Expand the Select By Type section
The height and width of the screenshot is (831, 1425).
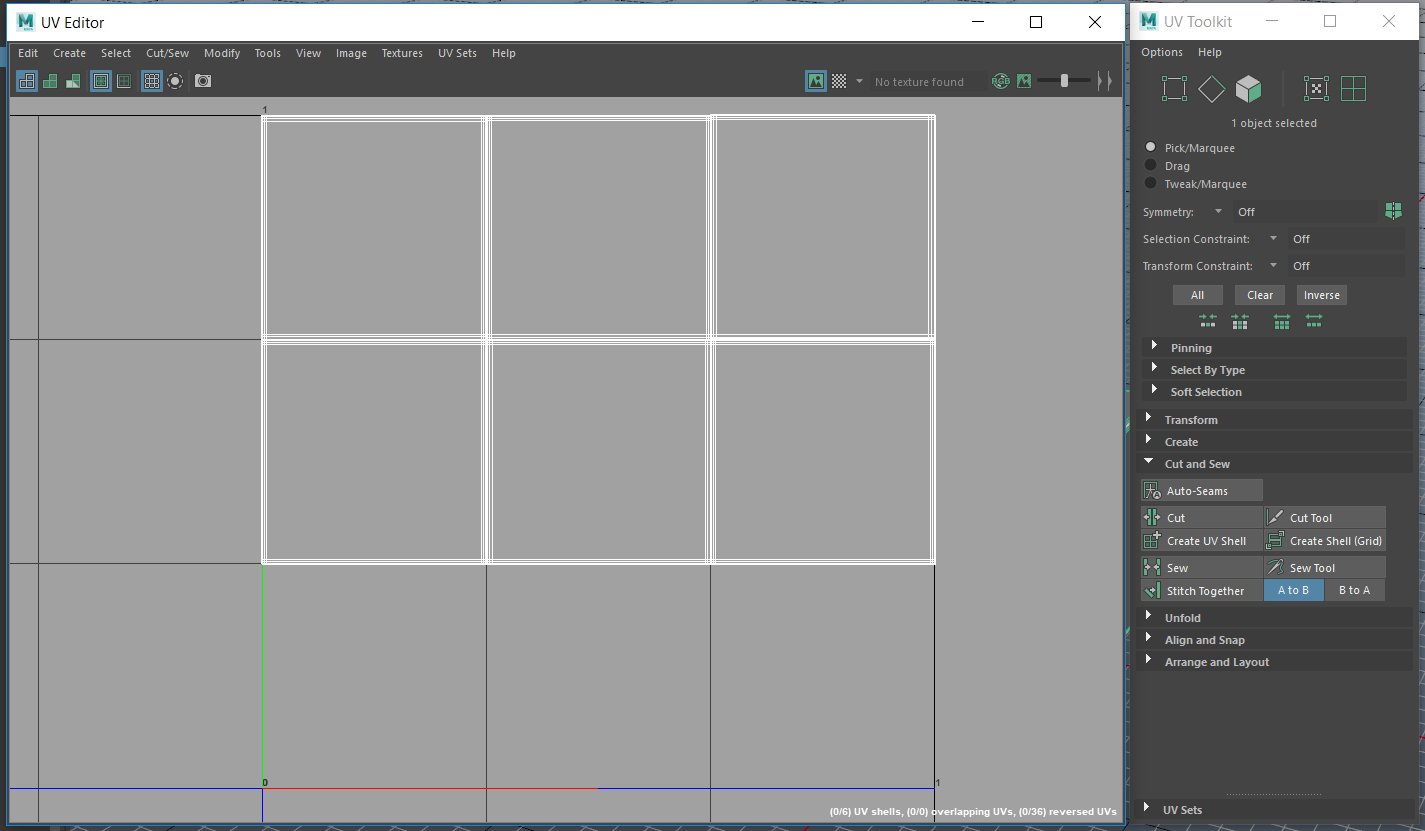[x=1274, y=369]
